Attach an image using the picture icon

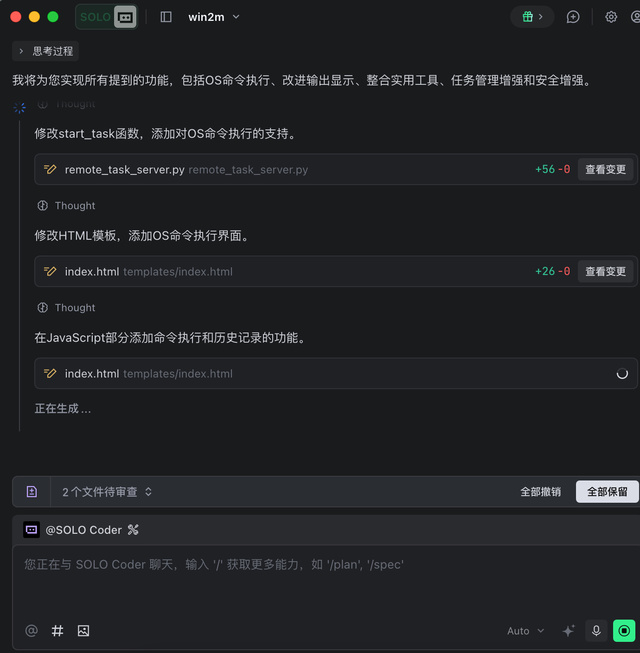(84, 631)
